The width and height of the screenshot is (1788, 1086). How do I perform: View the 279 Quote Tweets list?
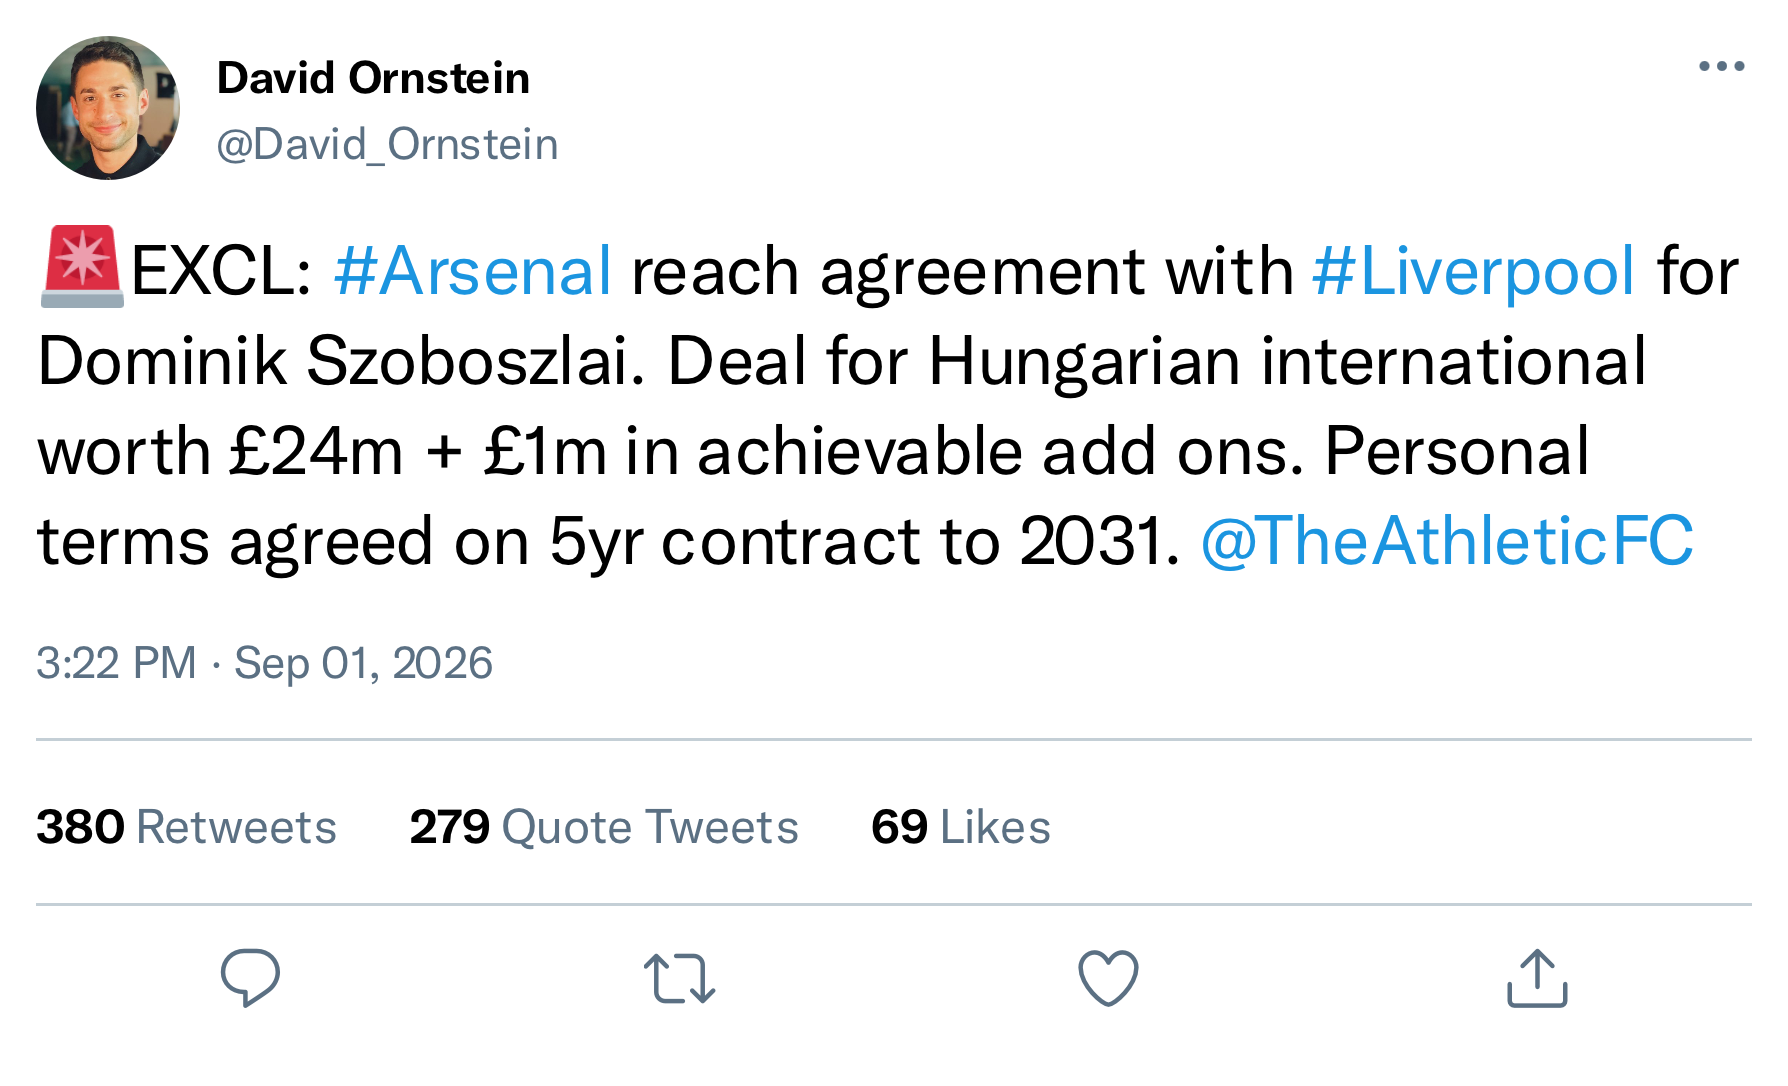pyautogui.click(x=604, y=827)
